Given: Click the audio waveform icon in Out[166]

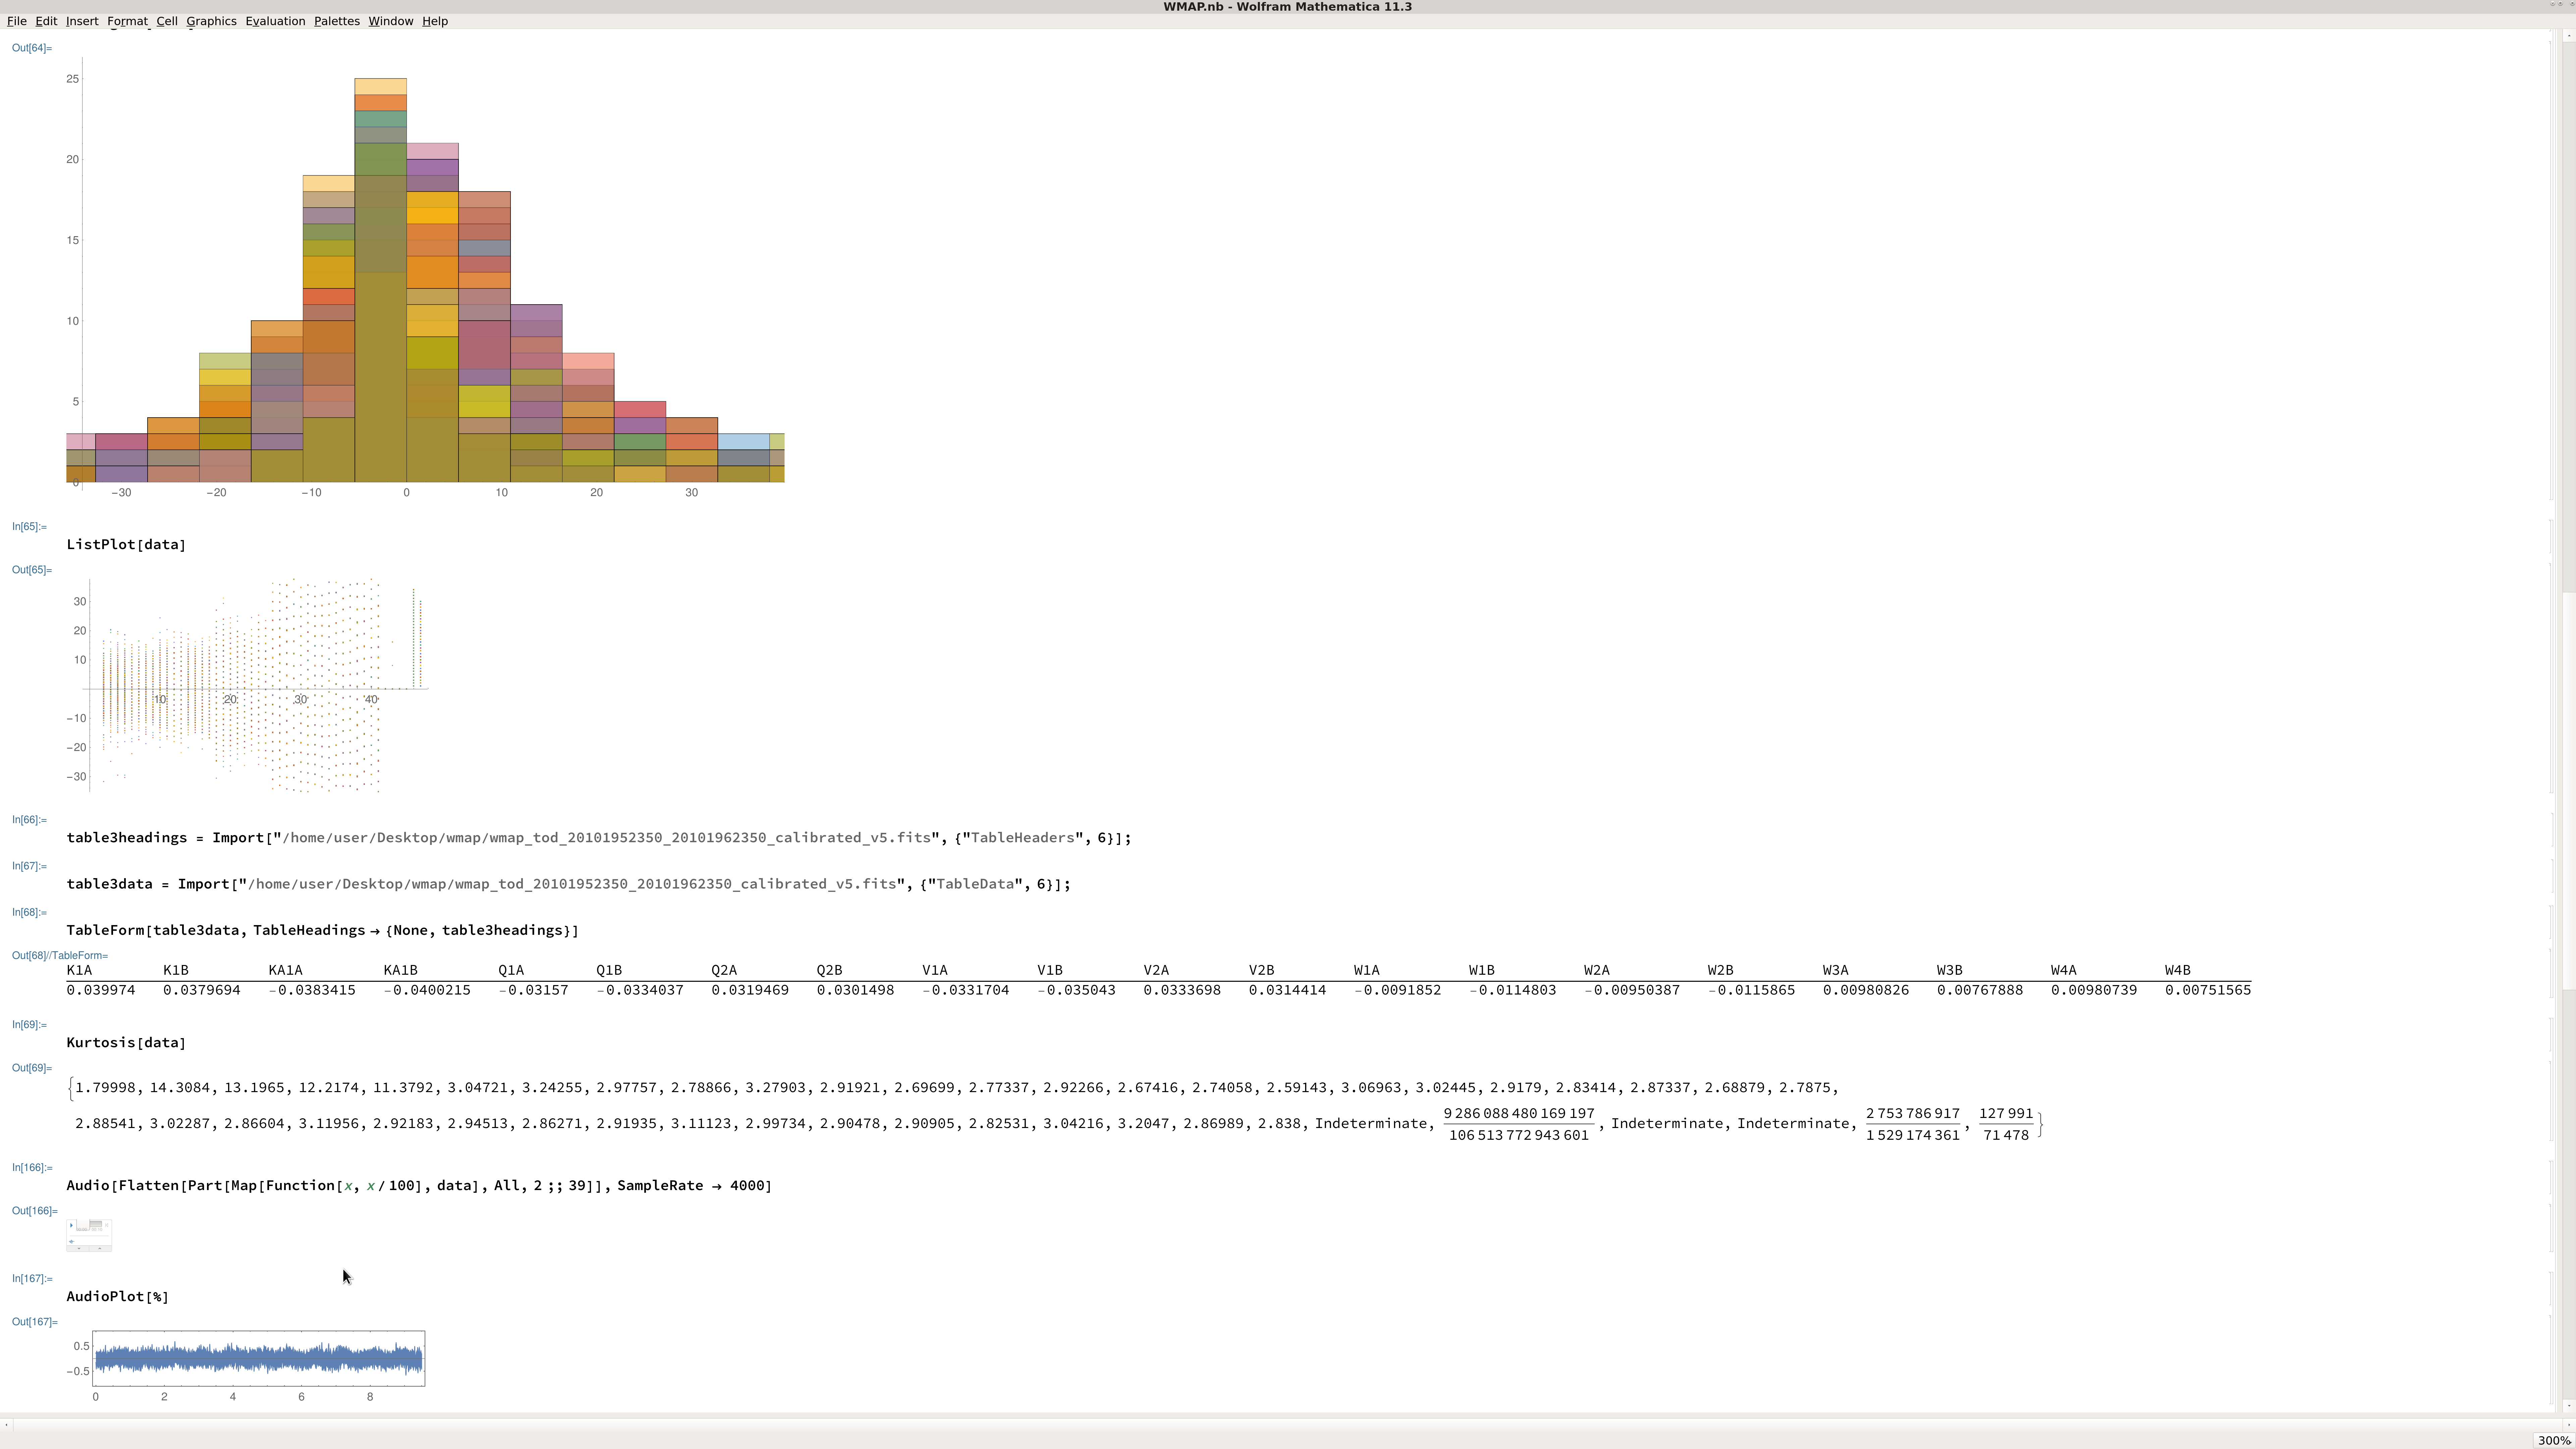Looking at the screenshot, I should coord(72,1242).
